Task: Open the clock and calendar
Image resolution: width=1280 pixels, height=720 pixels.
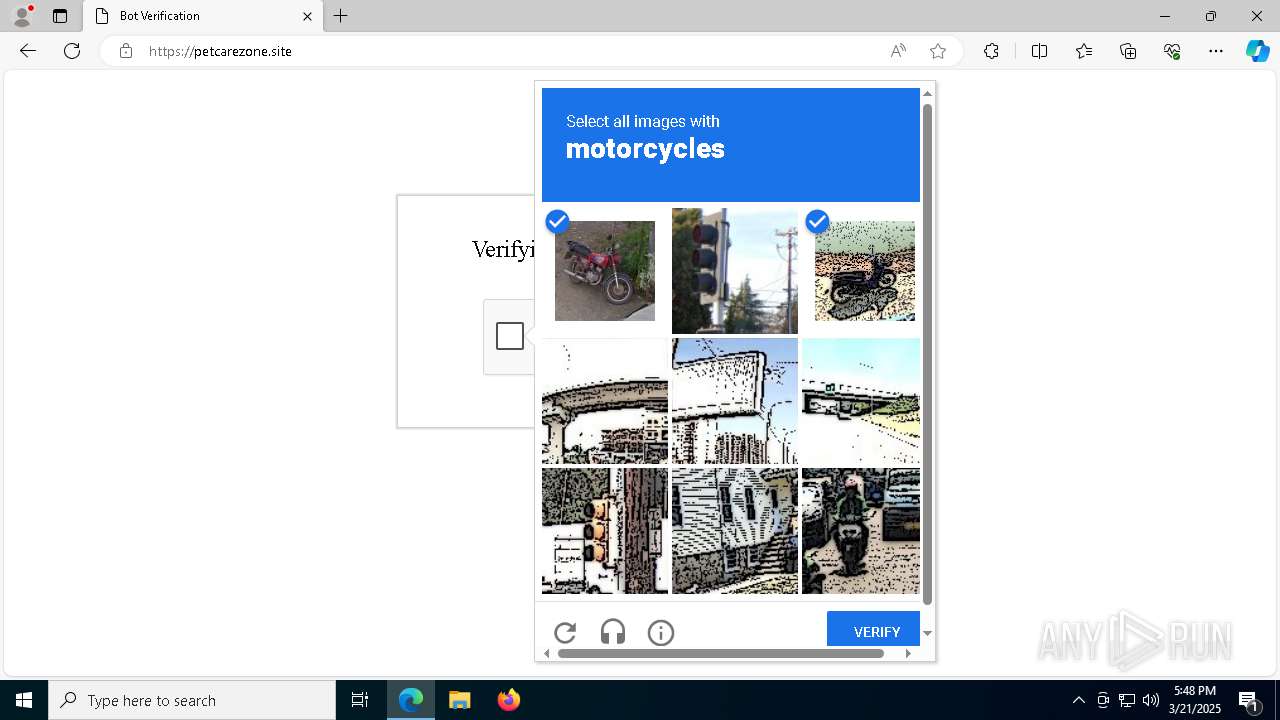Action: (x=1197, y=700)
